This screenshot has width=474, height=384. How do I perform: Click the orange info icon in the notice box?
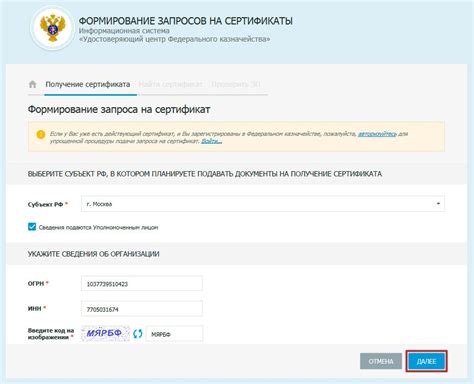(x=41, y=135)
